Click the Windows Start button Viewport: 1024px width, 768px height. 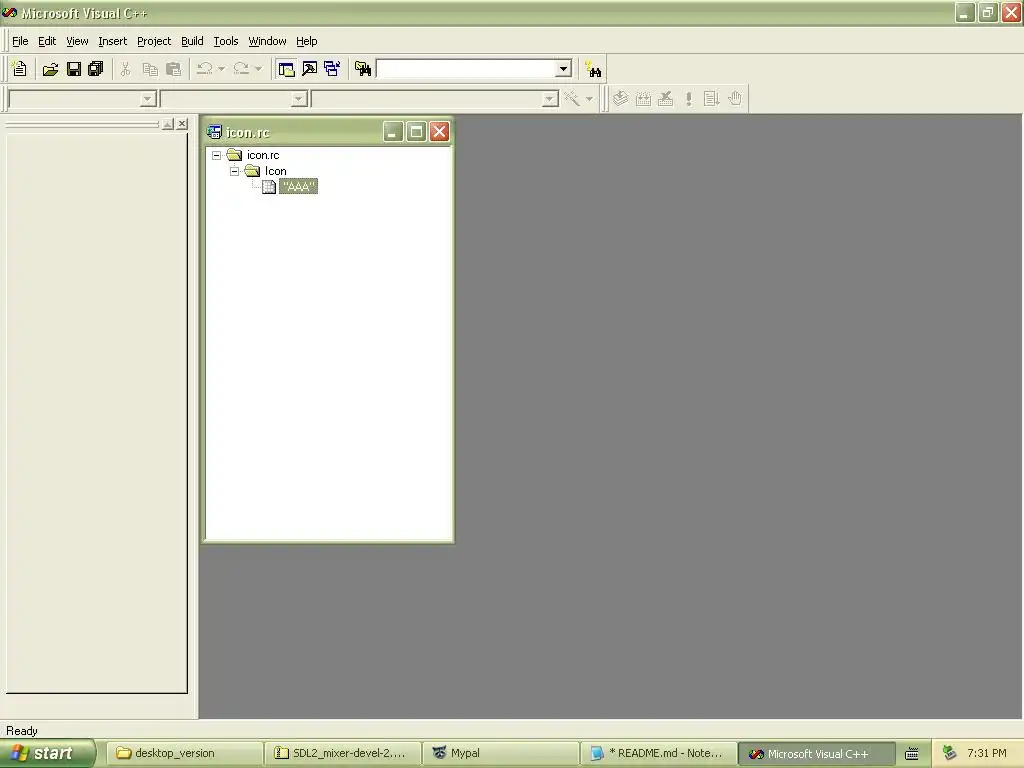(47, 753)
